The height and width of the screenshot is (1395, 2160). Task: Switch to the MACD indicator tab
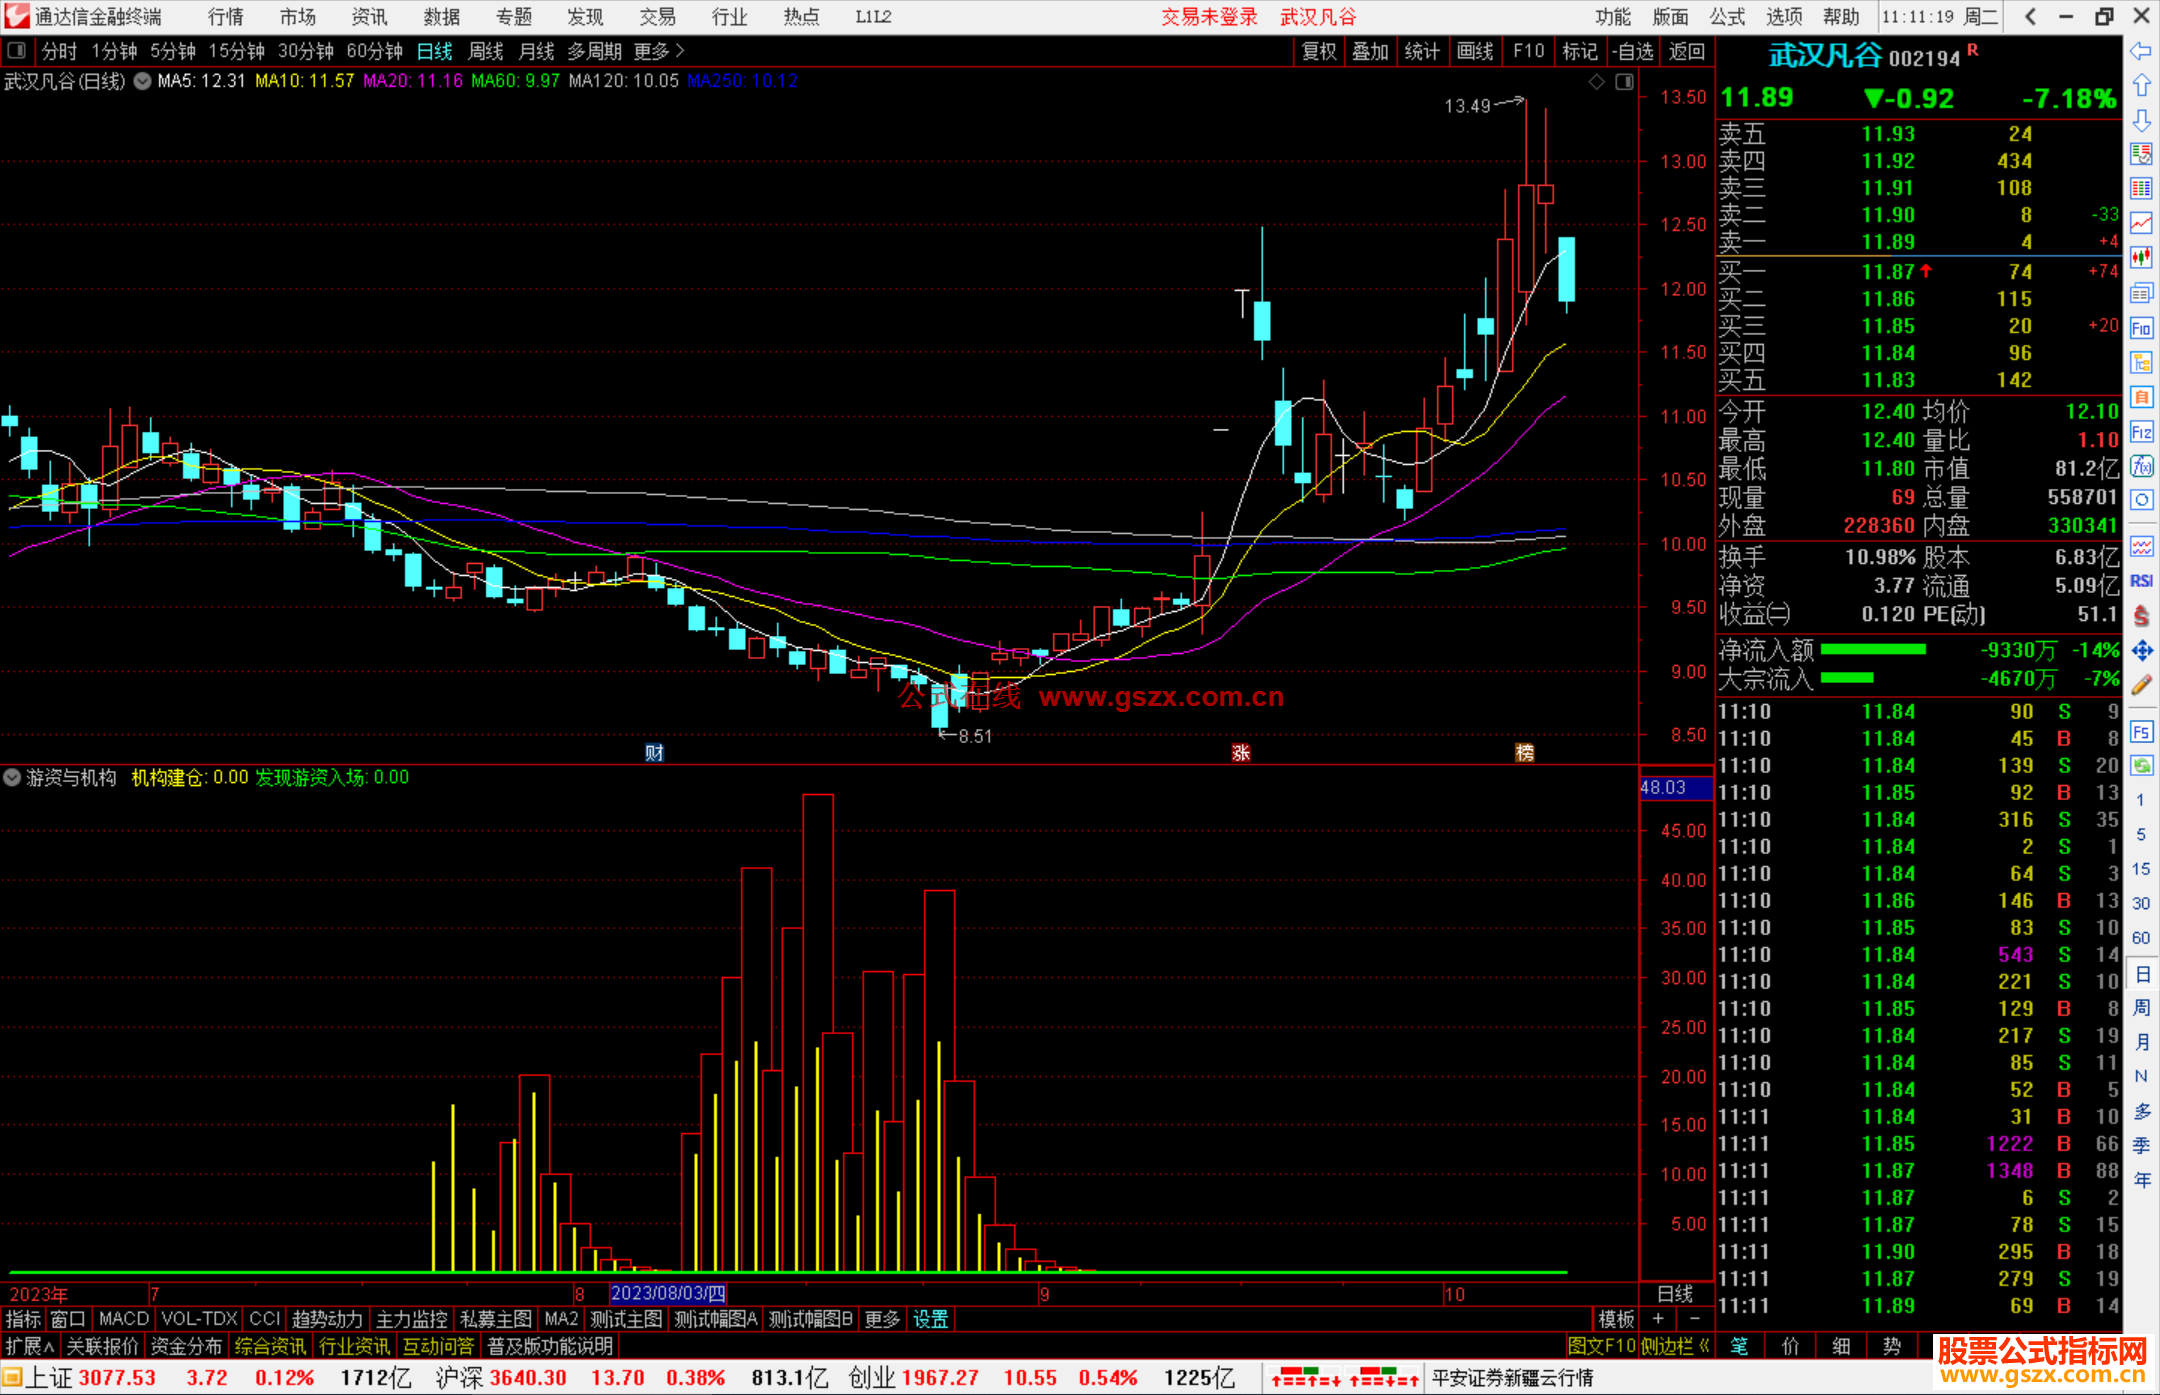click(x=123, y=1319)
